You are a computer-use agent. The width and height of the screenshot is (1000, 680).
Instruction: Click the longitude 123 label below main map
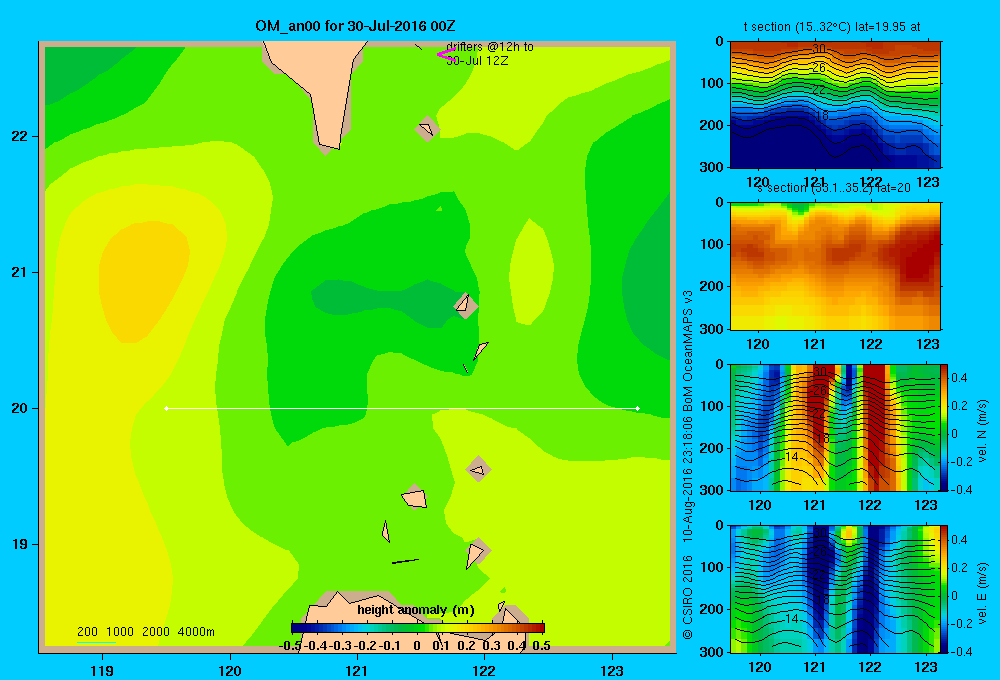pyautogui.click(x=612, y=670)
